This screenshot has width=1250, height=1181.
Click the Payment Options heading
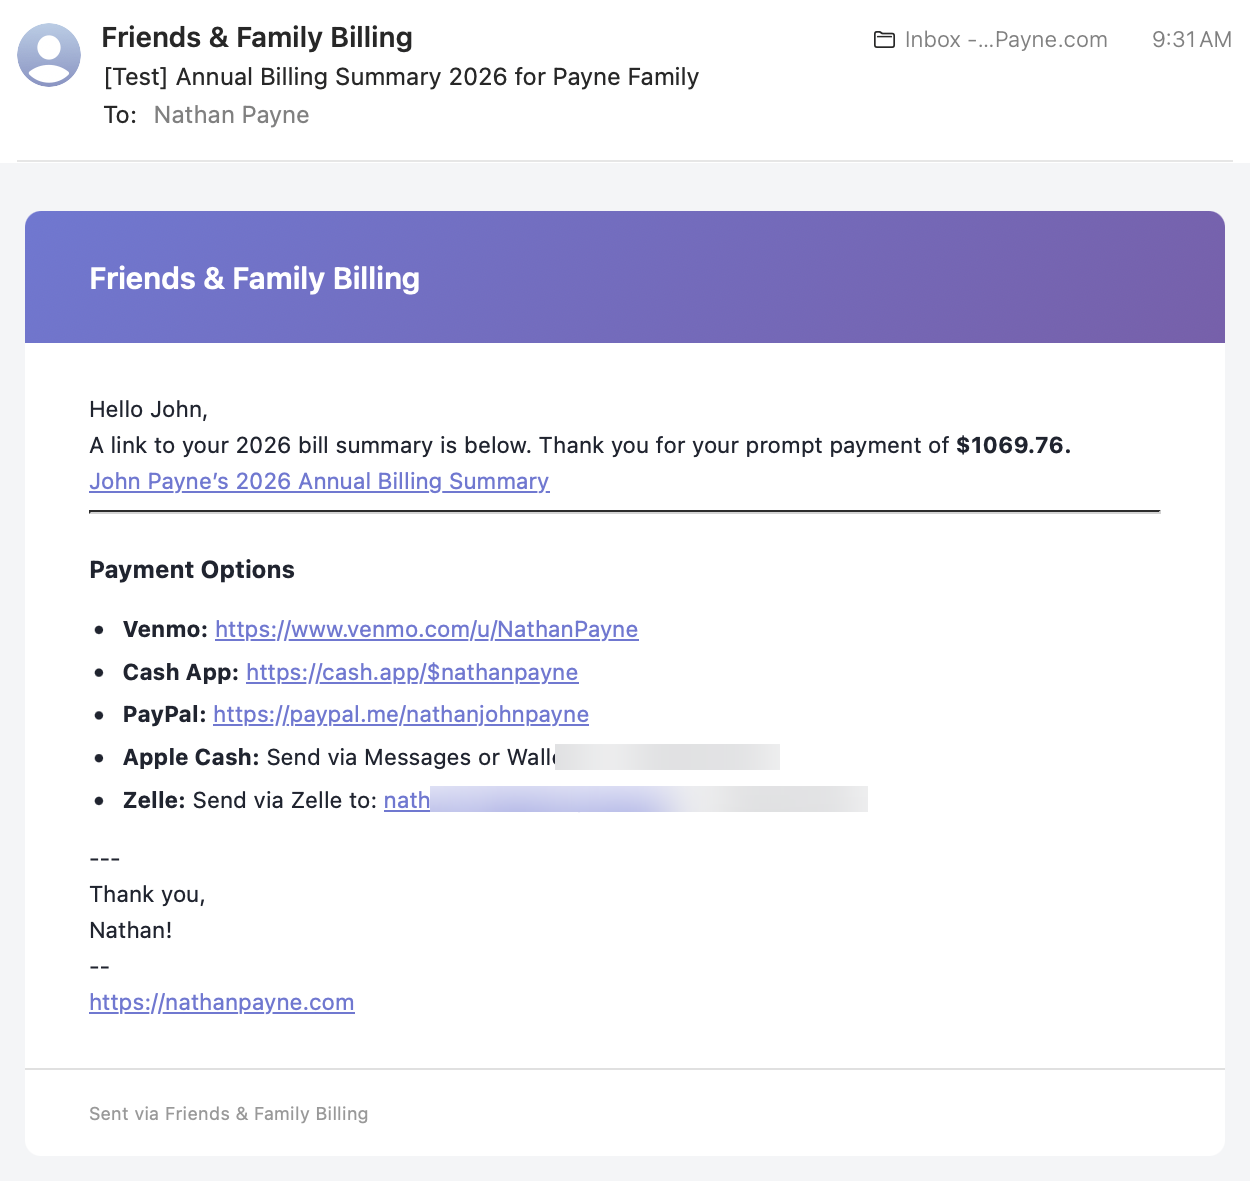[x=192, y=570]
